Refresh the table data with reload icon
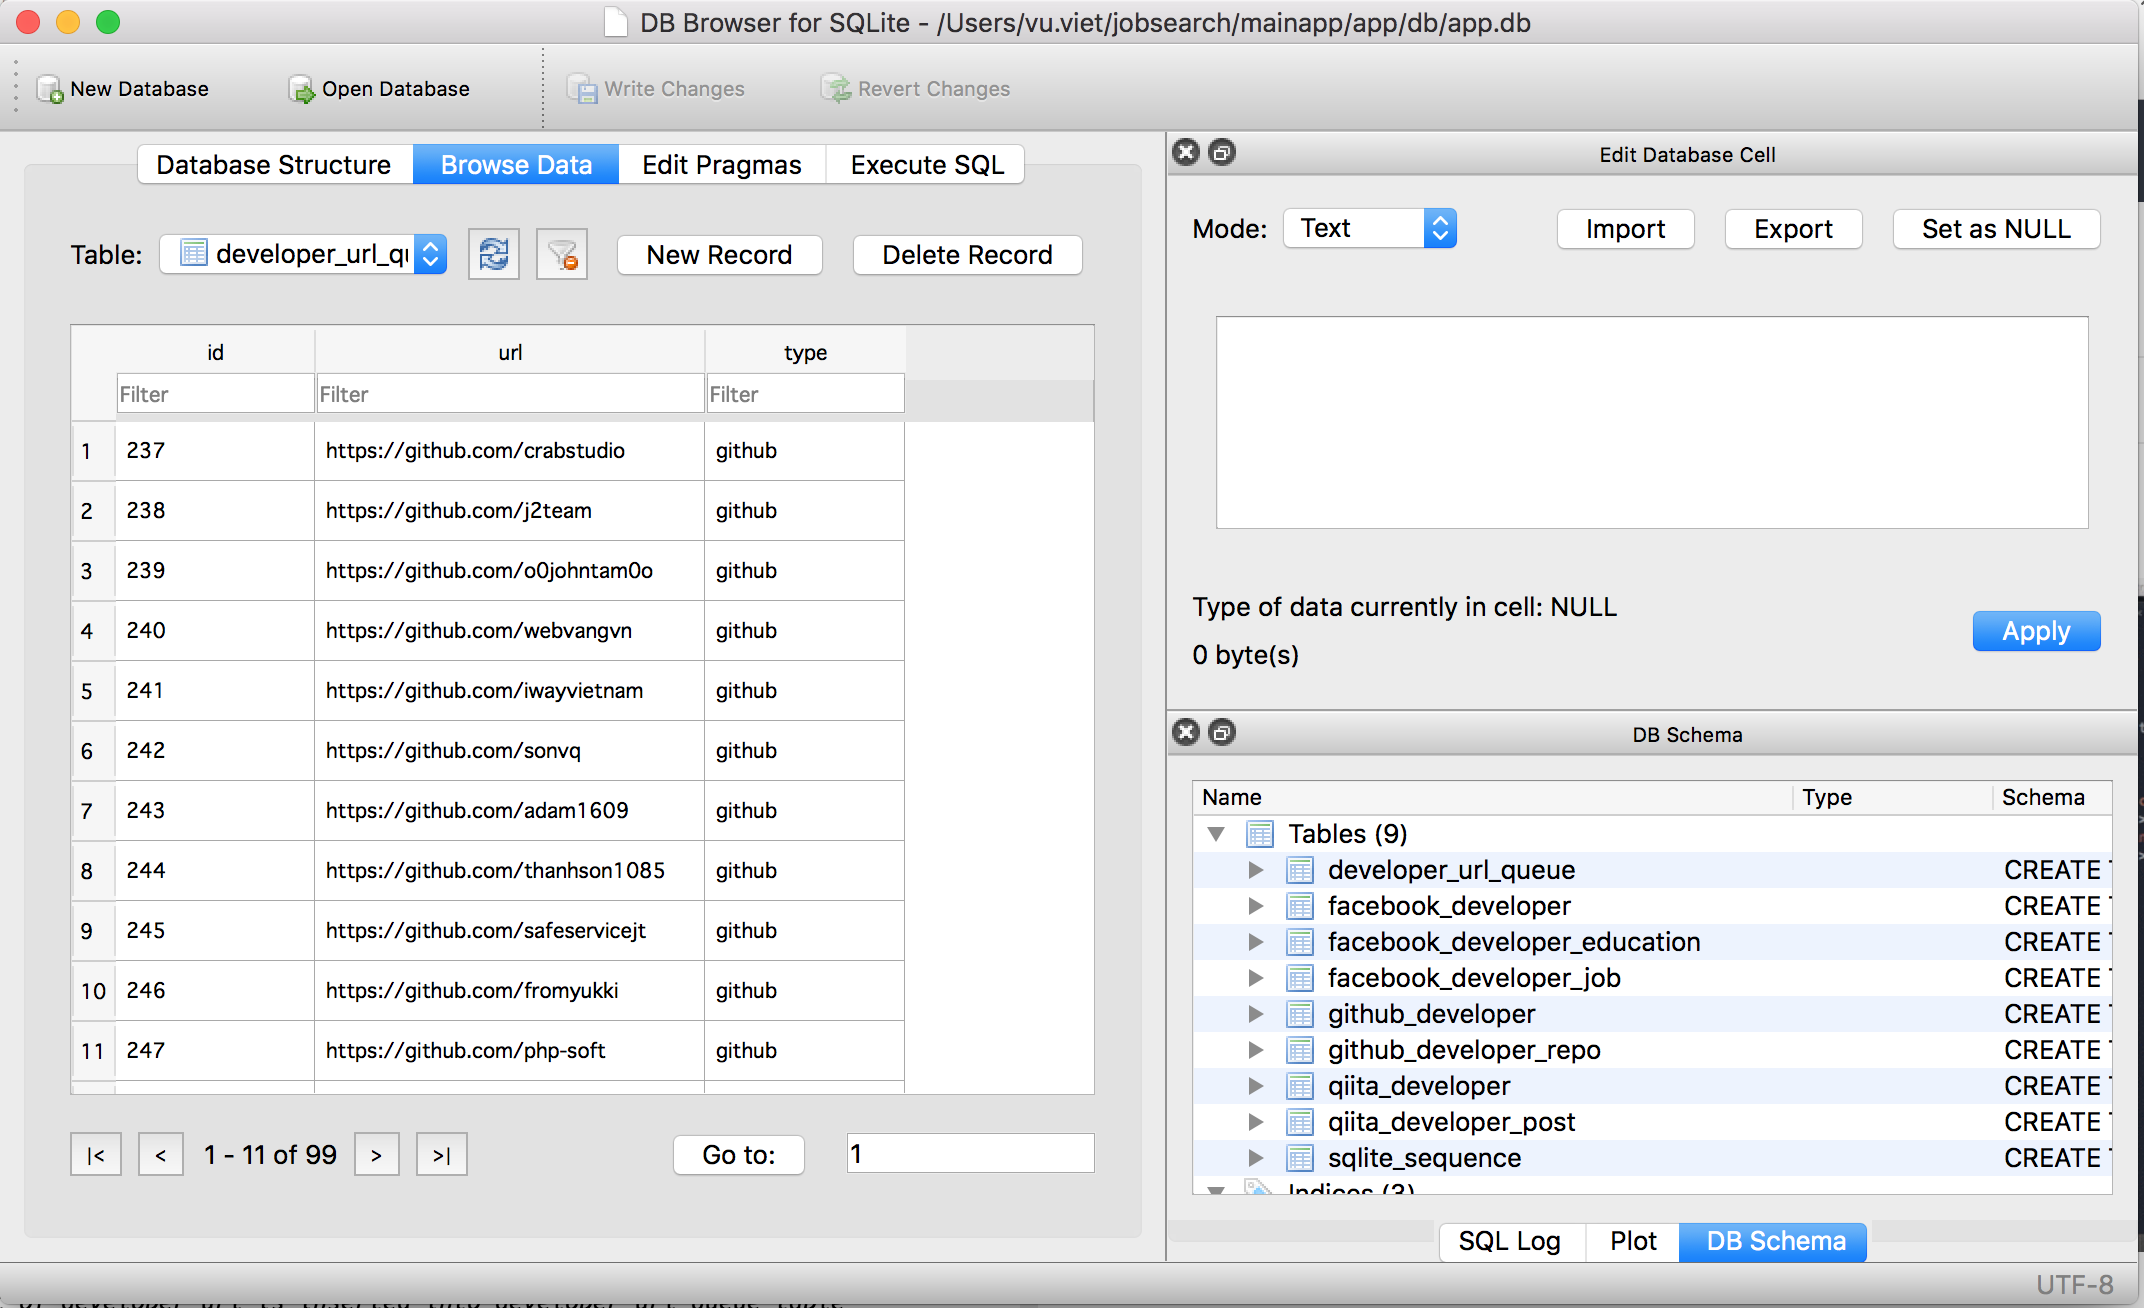This screenshot has height=1308, width=2144. tap(494, 254)
